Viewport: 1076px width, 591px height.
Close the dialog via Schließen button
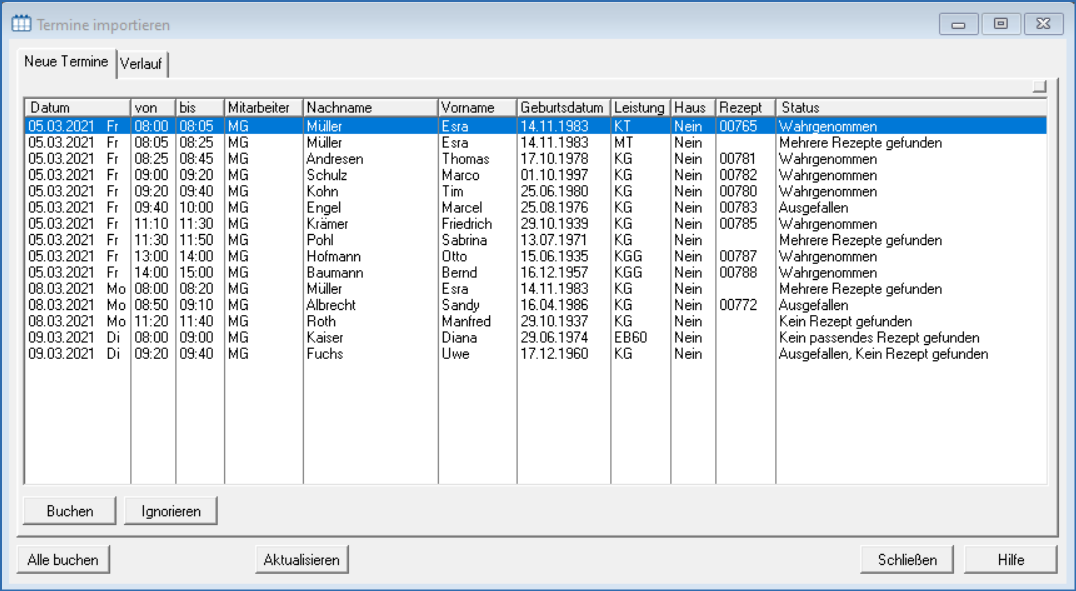(x=906, y=559)
